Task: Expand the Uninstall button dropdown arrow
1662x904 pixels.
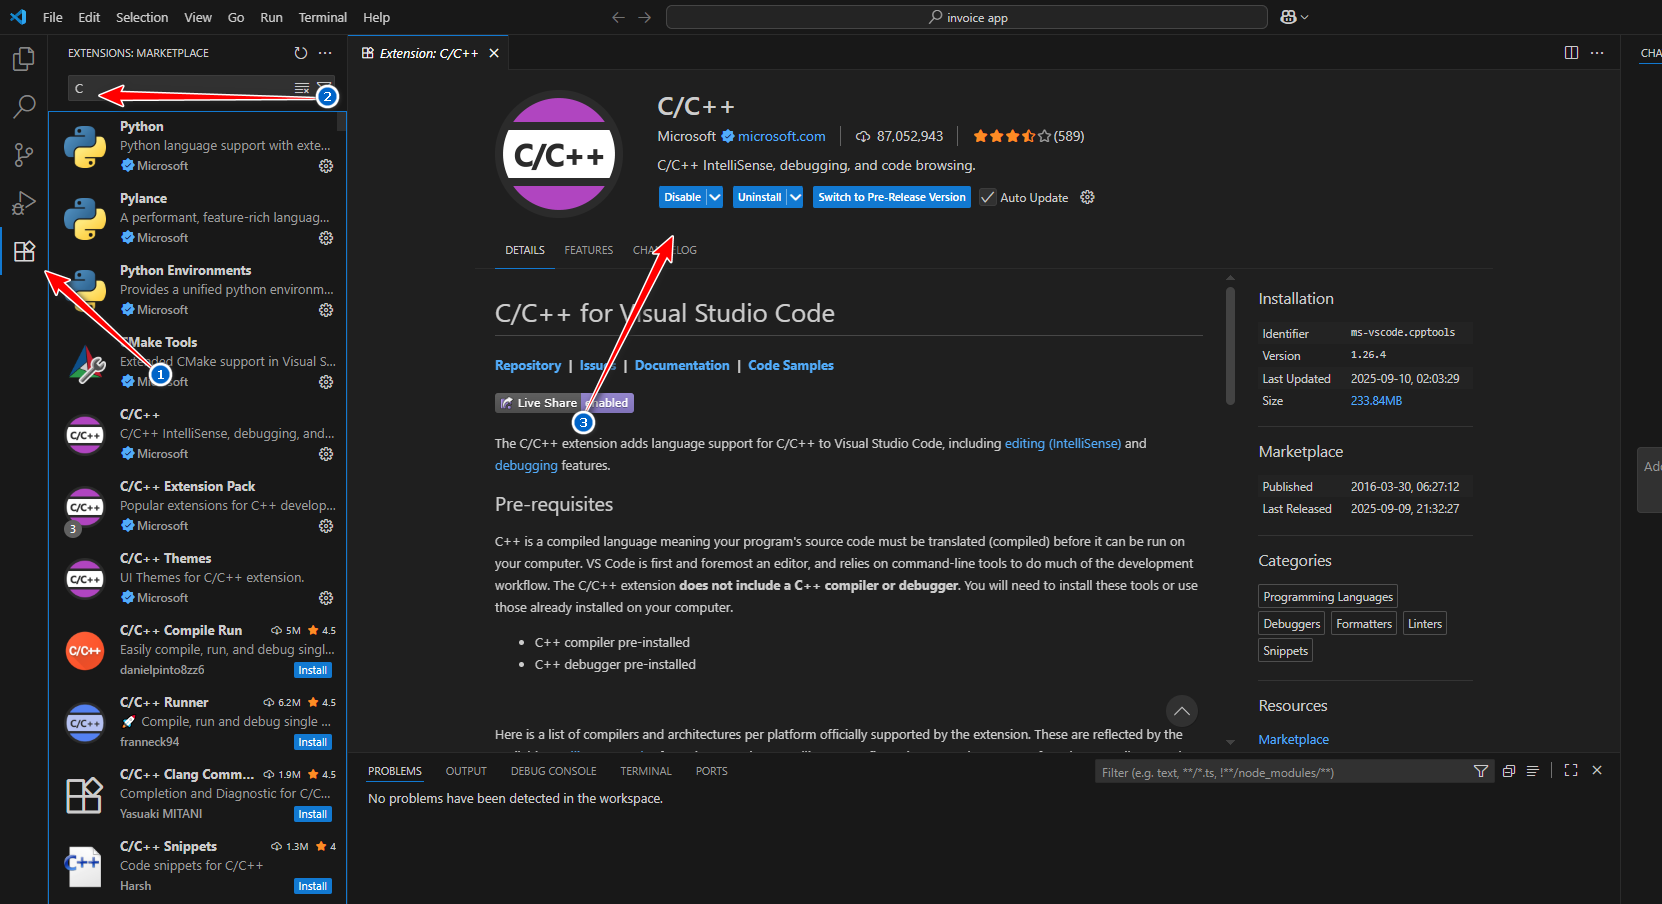Action: (x=795, y=198)
